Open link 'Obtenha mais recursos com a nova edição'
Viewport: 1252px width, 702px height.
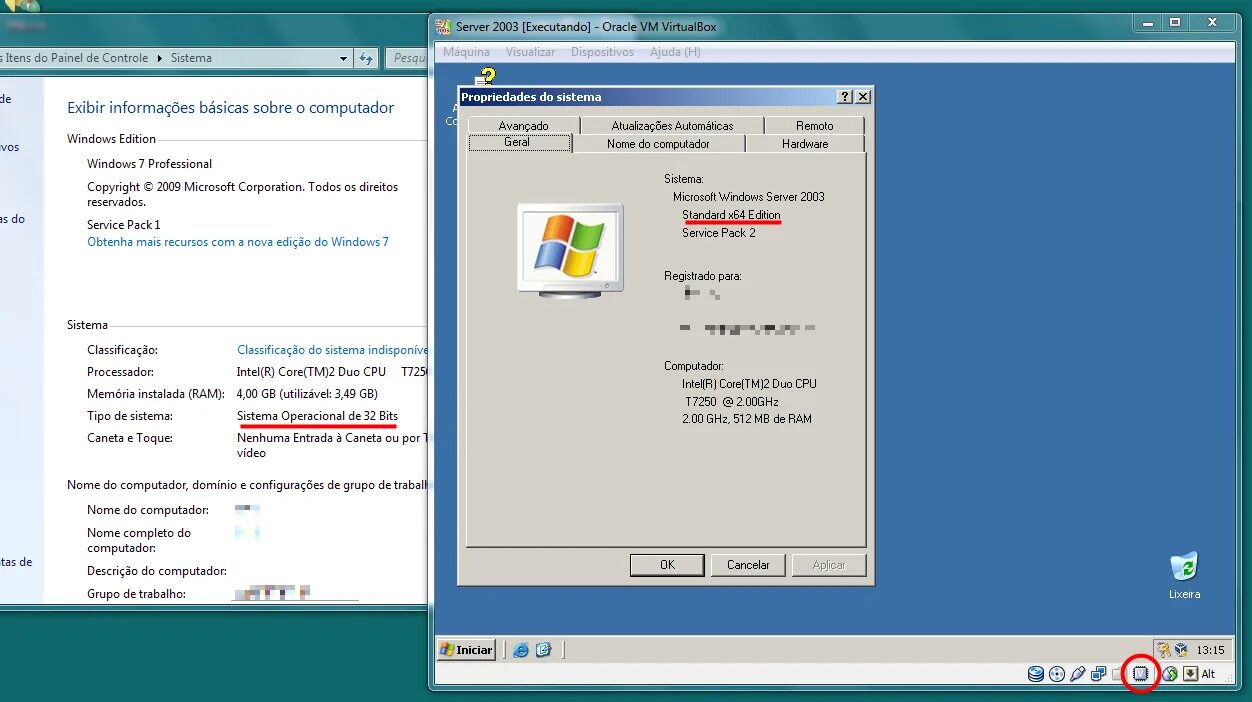[x=238, y=242]
